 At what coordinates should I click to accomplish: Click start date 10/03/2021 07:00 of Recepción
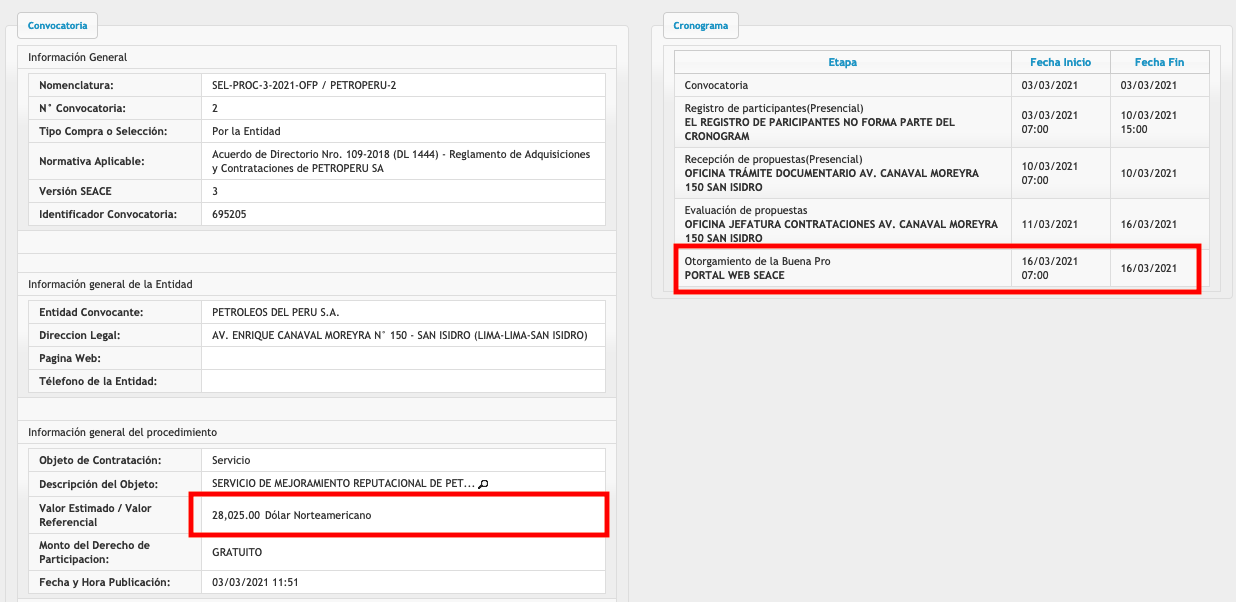click(1049, 173)
